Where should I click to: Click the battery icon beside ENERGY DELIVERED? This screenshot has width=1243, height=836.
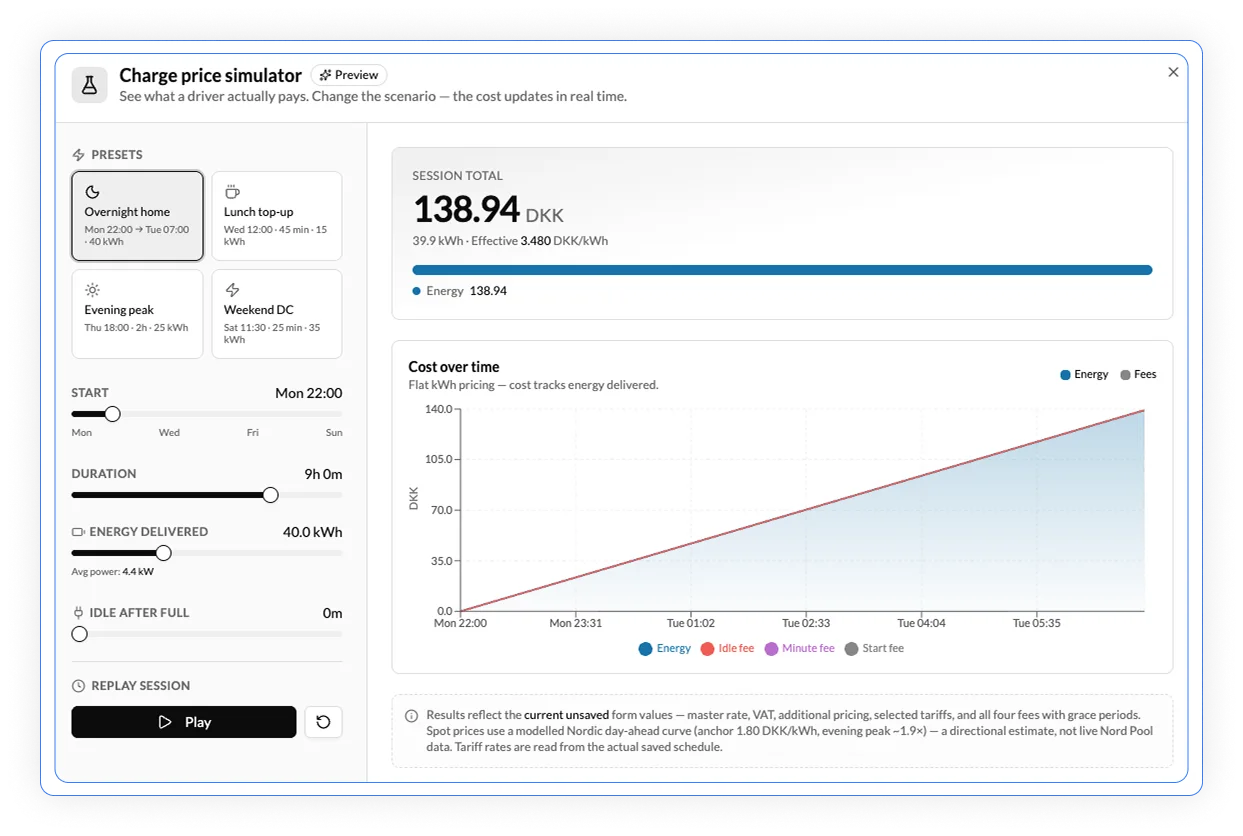click(x=78, y=532)
